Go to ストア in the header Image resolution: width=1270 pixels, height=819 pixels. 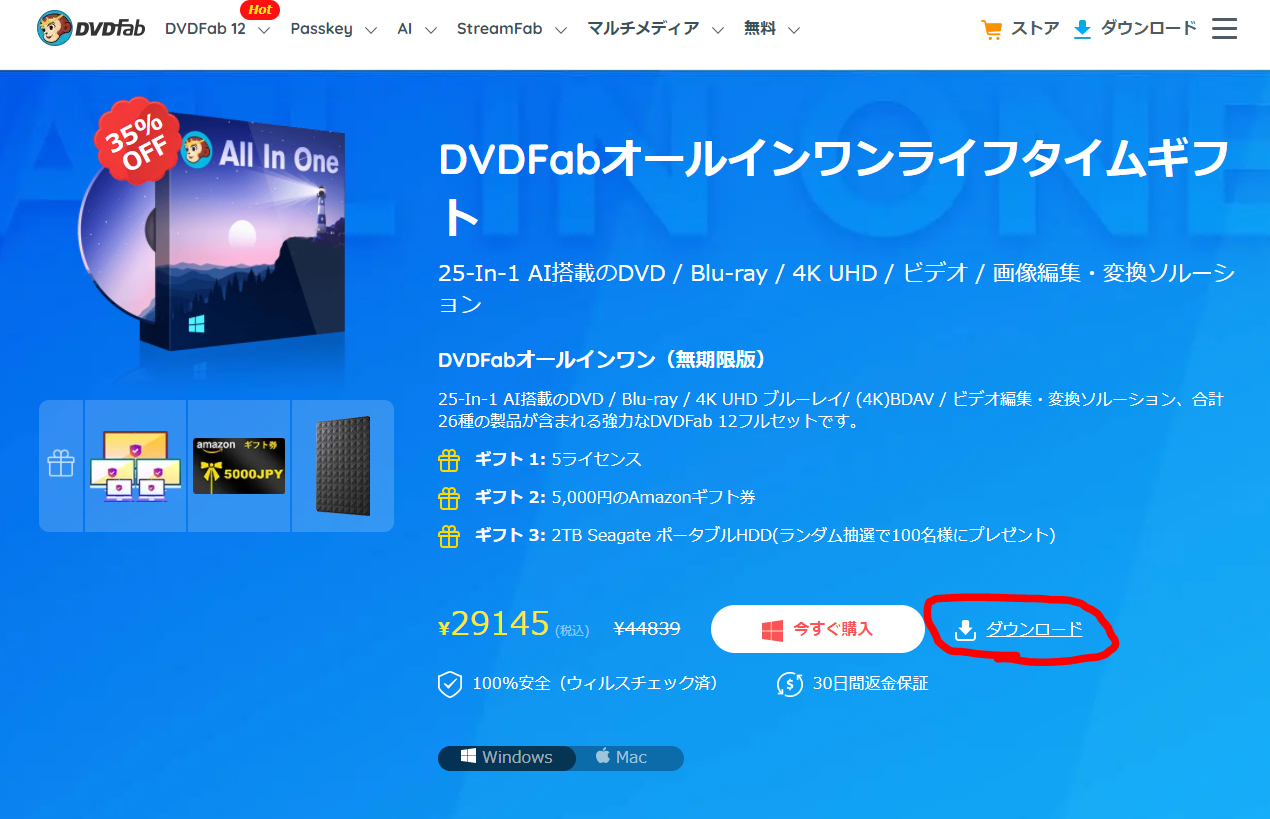point(1035,29)
